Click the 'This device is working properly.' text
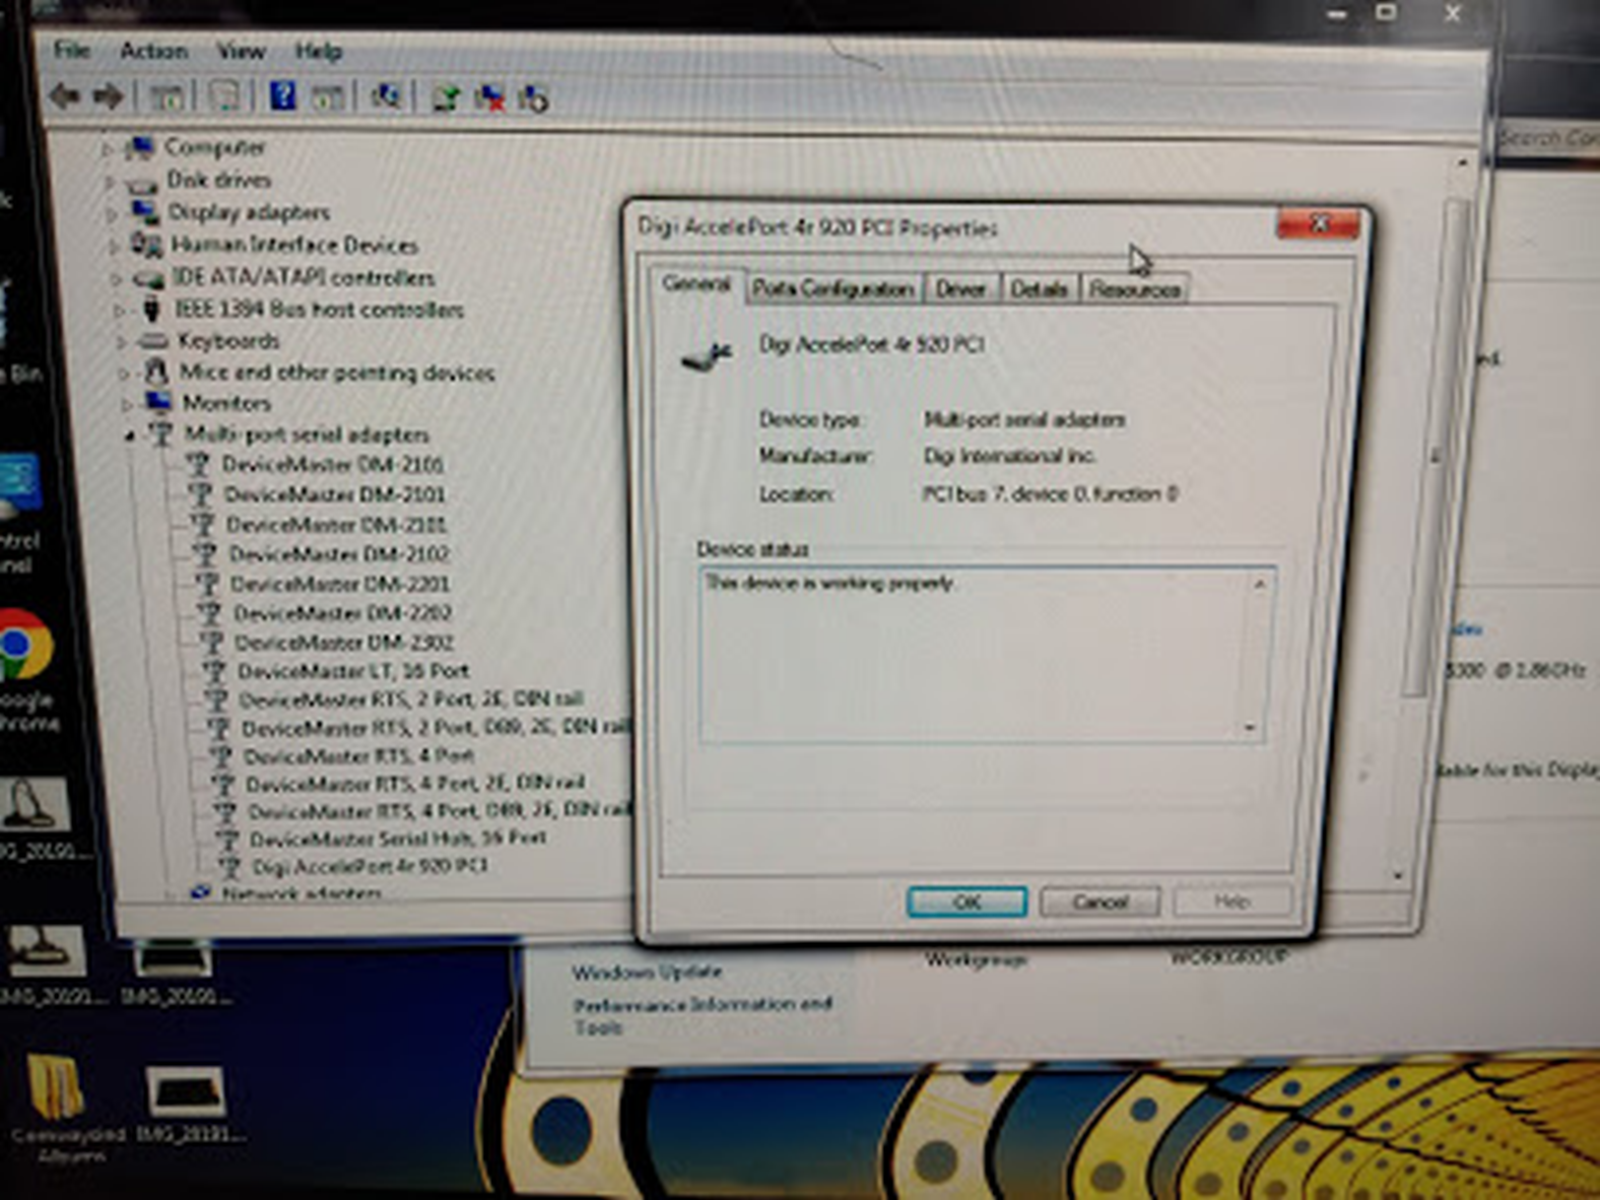This screenshot has height=1200, width=1600. pyautogui.click(x=830, y=582)
